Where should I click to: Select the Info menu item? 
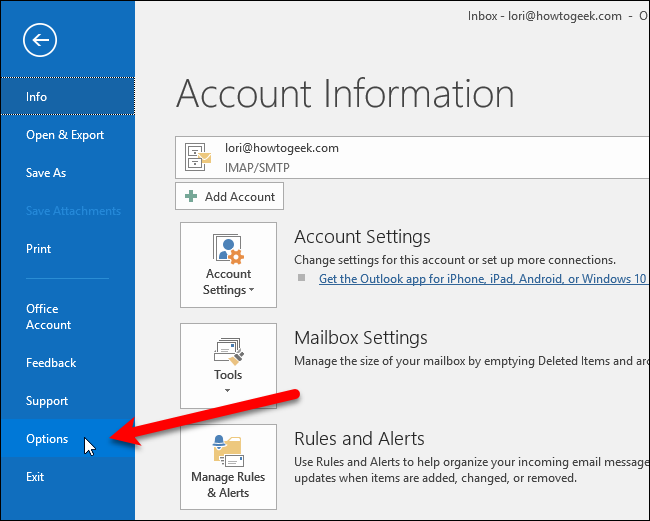point(37,97)
